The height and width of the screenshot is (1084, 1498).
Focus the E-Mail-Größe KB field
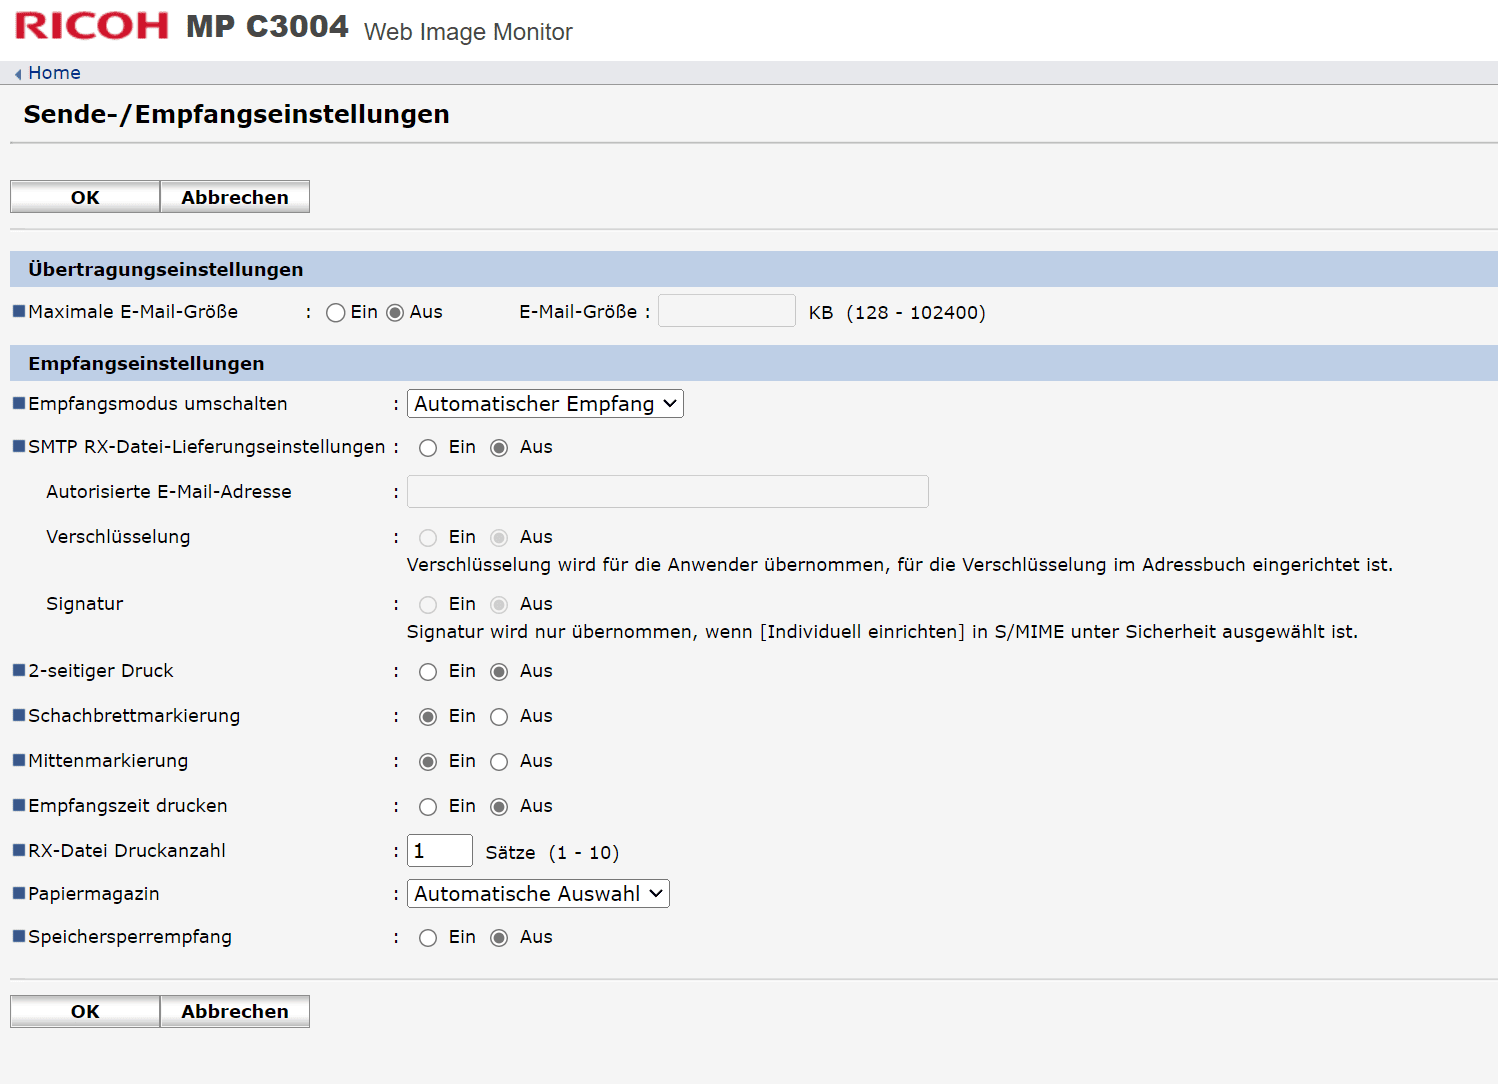tap(727, 311)
